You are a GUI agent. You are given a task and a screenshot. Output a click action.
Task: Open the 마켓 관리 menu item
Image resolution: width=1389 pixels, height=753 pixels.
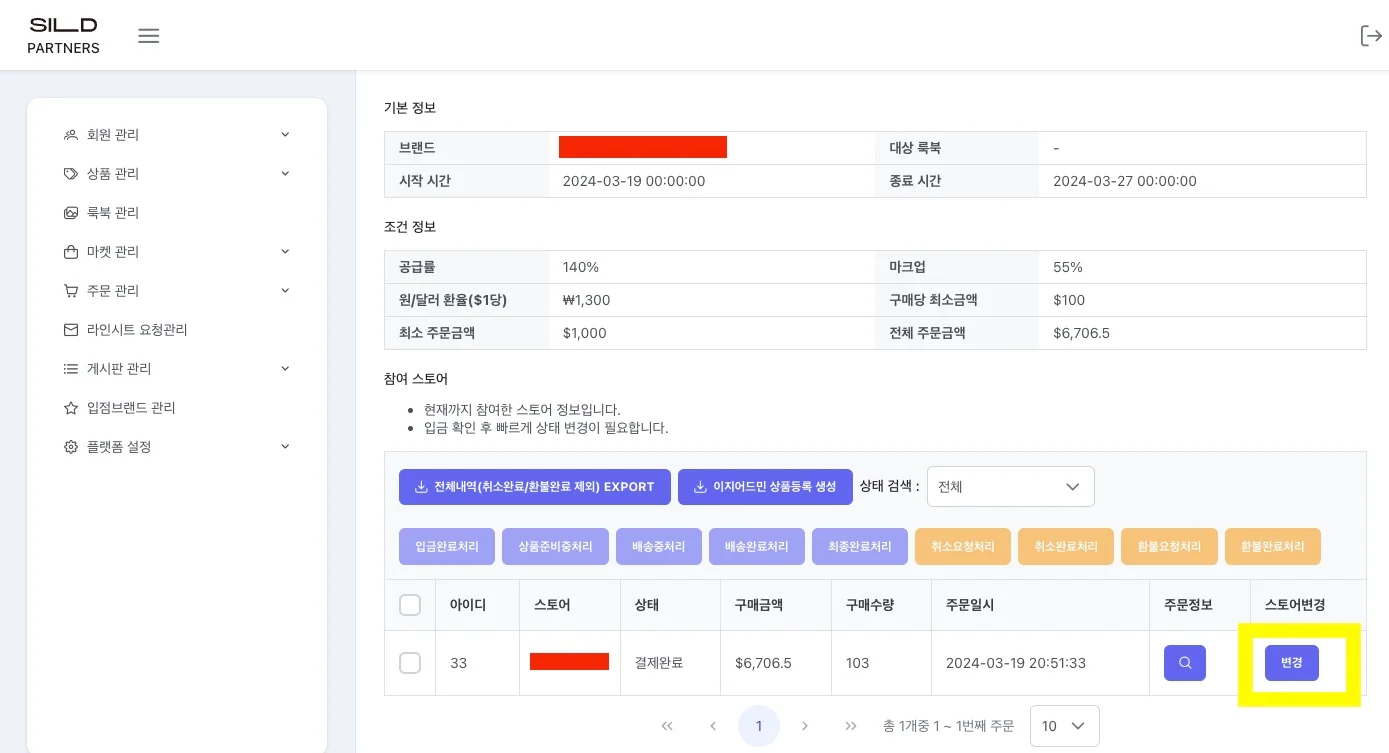176,252
